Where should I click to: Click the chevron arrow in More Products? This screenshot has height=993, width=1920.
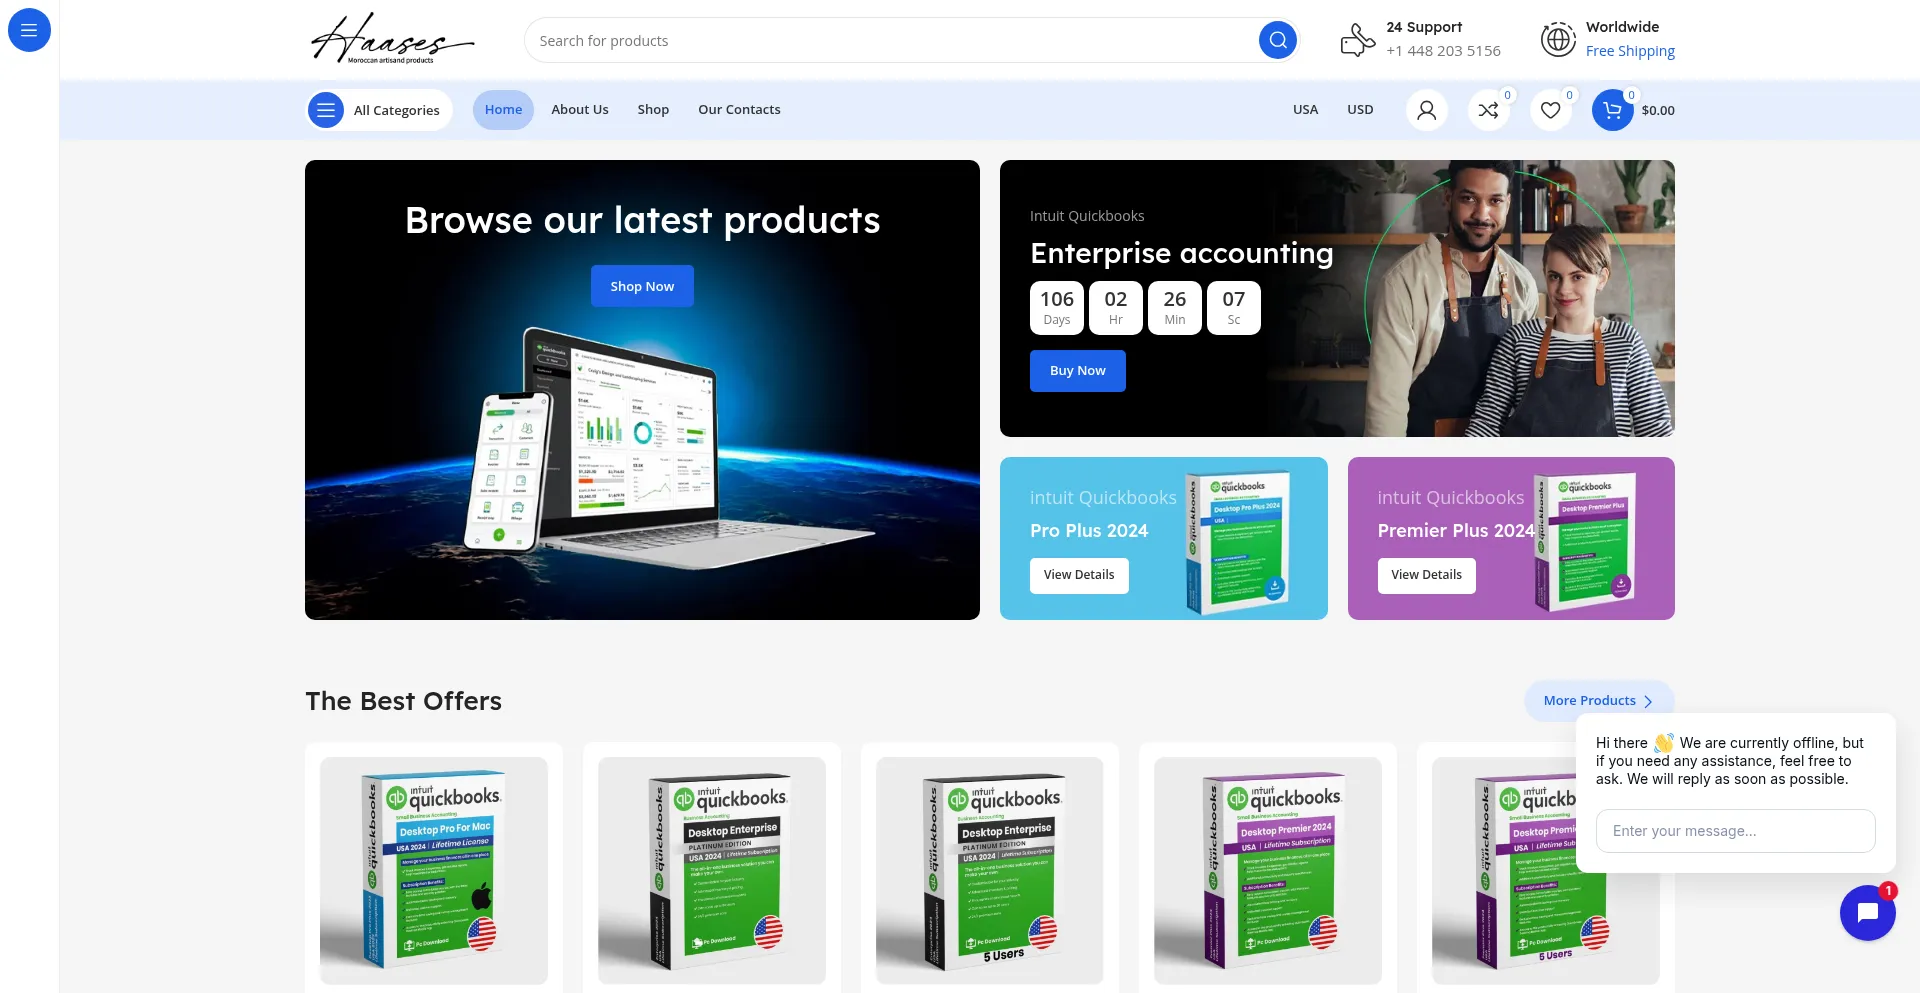pyautogui.click(x=1648, y=701)
